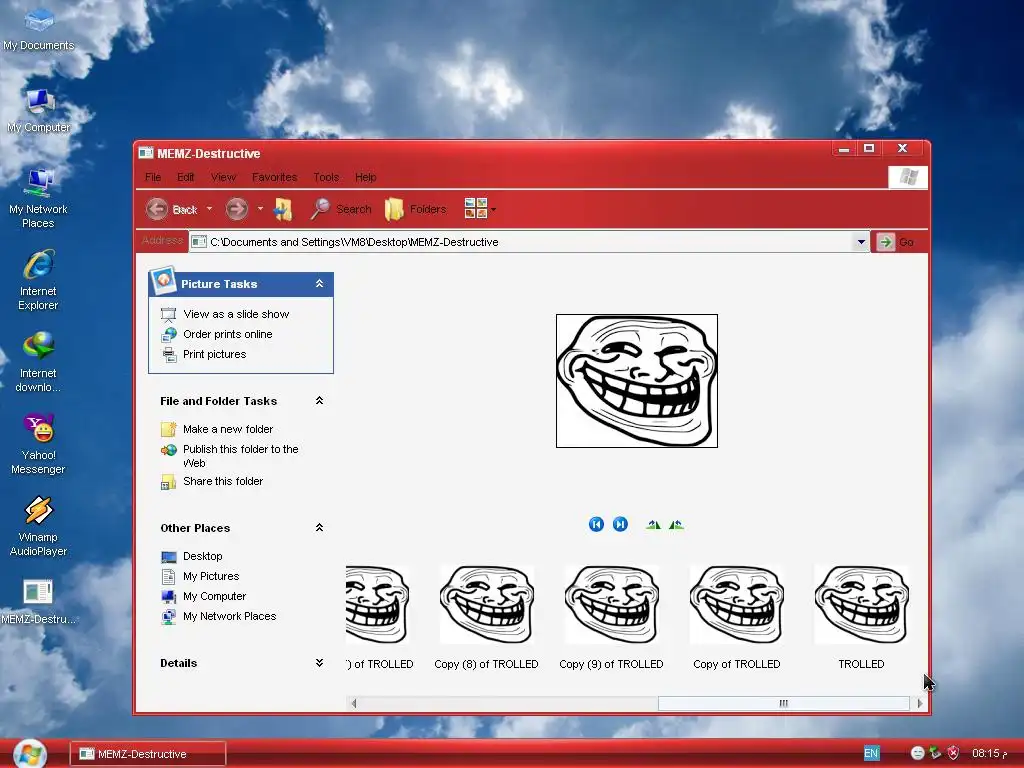1024x768 pixels.
Task: Open the View menu
Action: pos(223,177)
